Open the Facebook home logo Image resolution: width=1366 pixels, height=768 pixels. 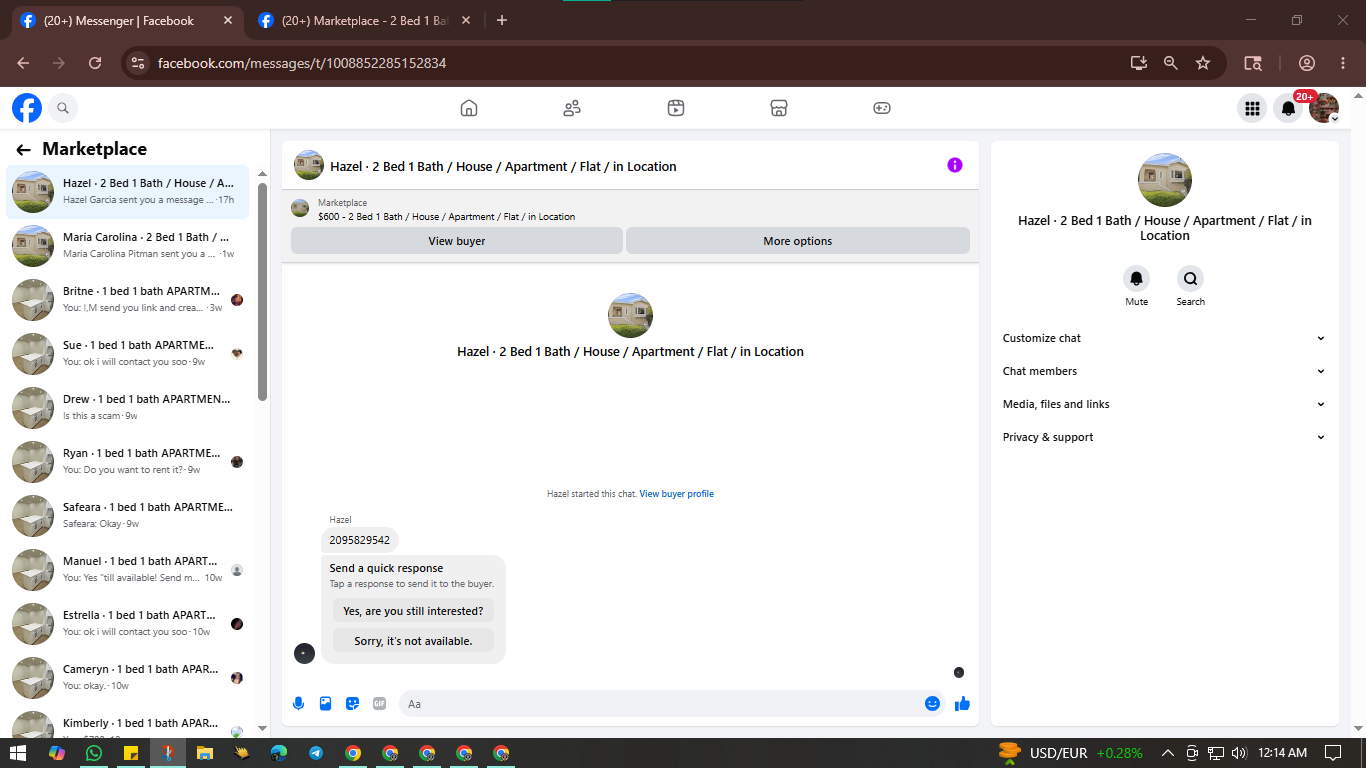pos(27,108)
